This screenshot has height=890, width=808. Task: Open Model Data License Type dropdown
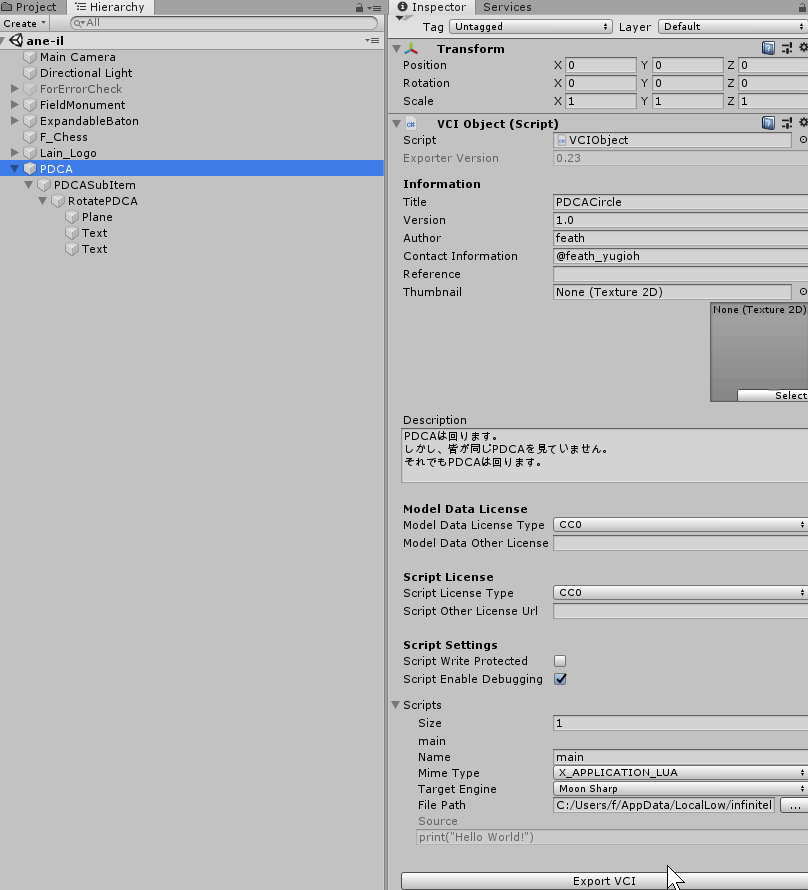(x=680, y=524)
